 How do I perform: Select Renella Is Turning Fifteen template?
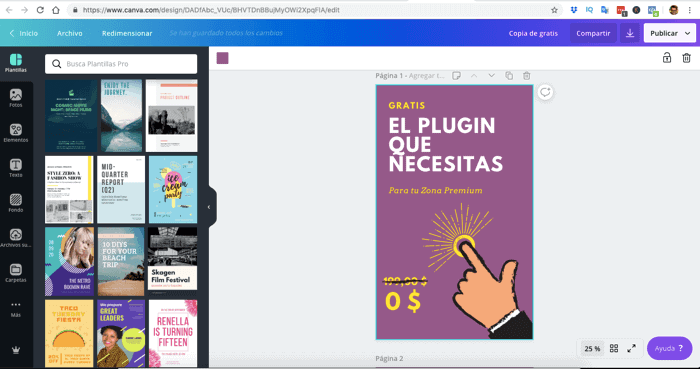coord(173,333)
